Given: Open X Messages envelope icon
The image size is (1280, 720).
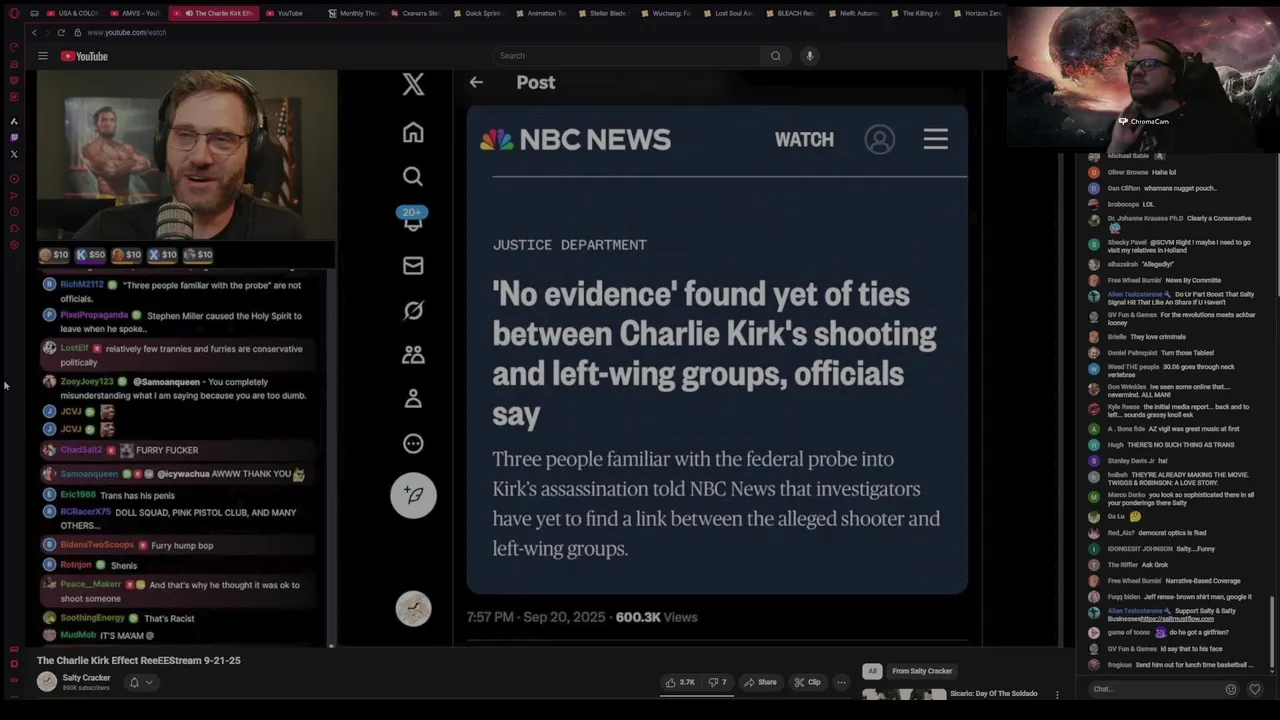Looking at the screenshot, I should [x=413, y=266].
